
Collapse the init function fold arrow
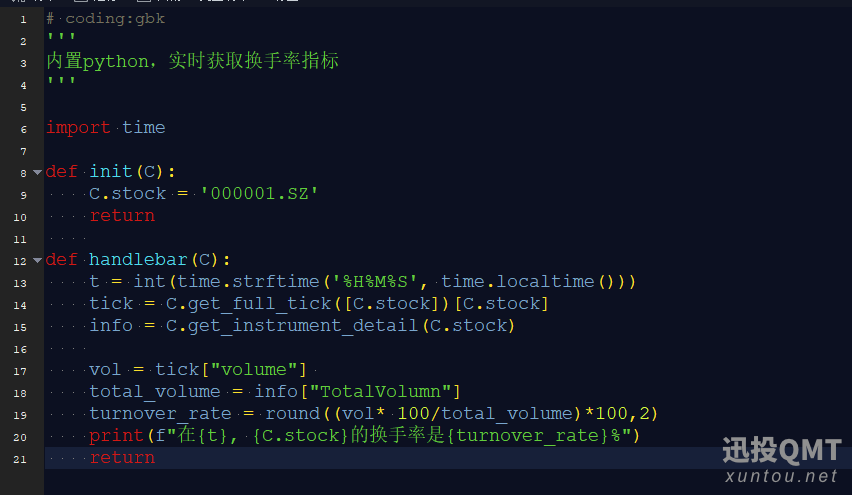(x=37, y=172)
